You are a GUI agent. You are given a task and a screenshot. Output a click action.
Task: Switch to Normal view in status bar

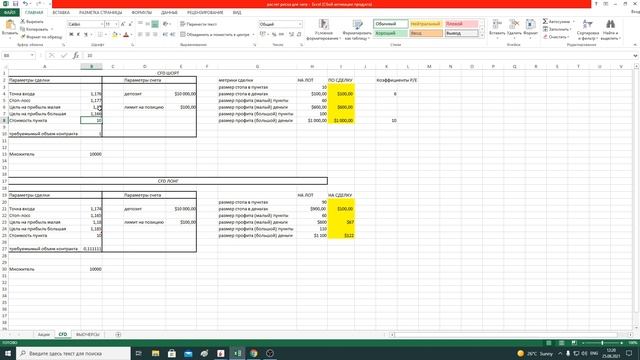pyautogui.click(x=549, y=343)
